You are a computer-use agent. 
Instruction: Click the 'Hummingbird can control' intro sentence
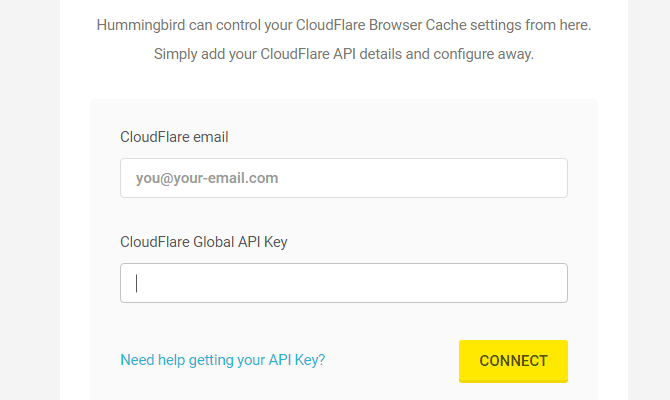click(x=343, y=25)
